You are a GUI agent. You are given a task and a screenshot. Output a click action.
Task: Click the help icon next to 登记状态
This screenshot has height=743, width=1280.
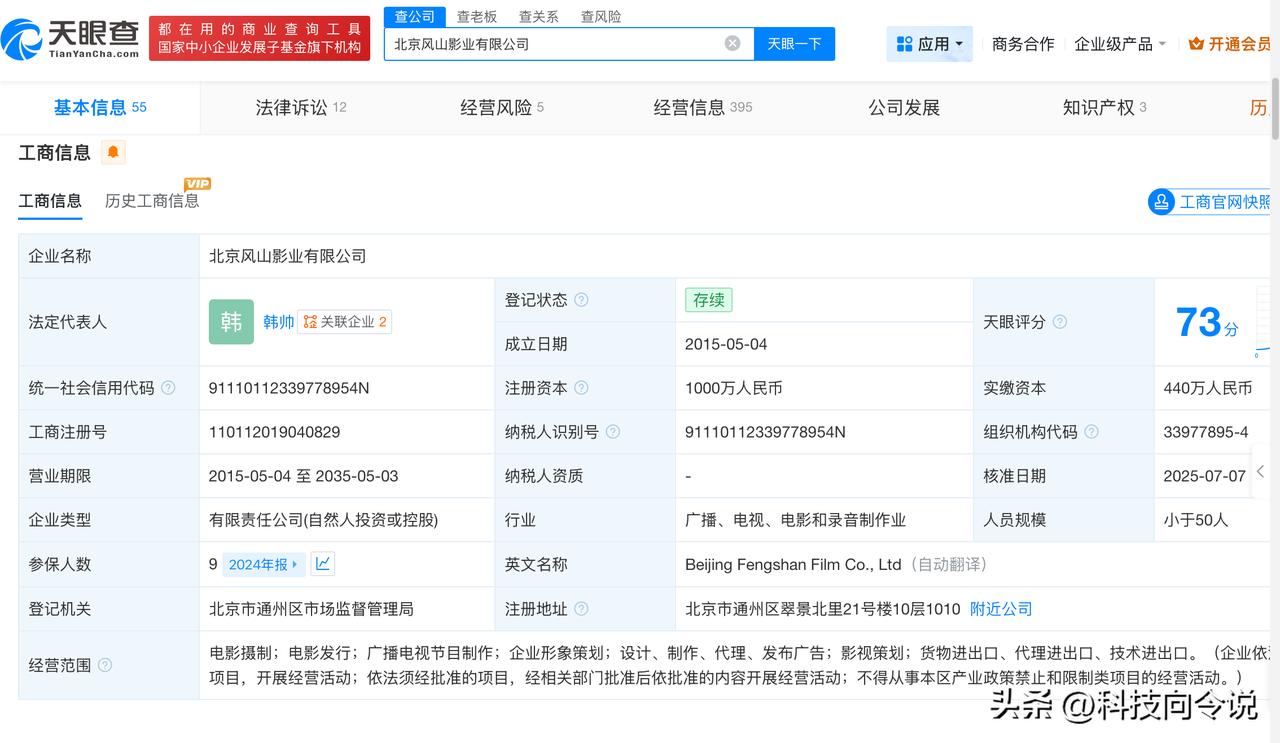(x=581, y=300)
